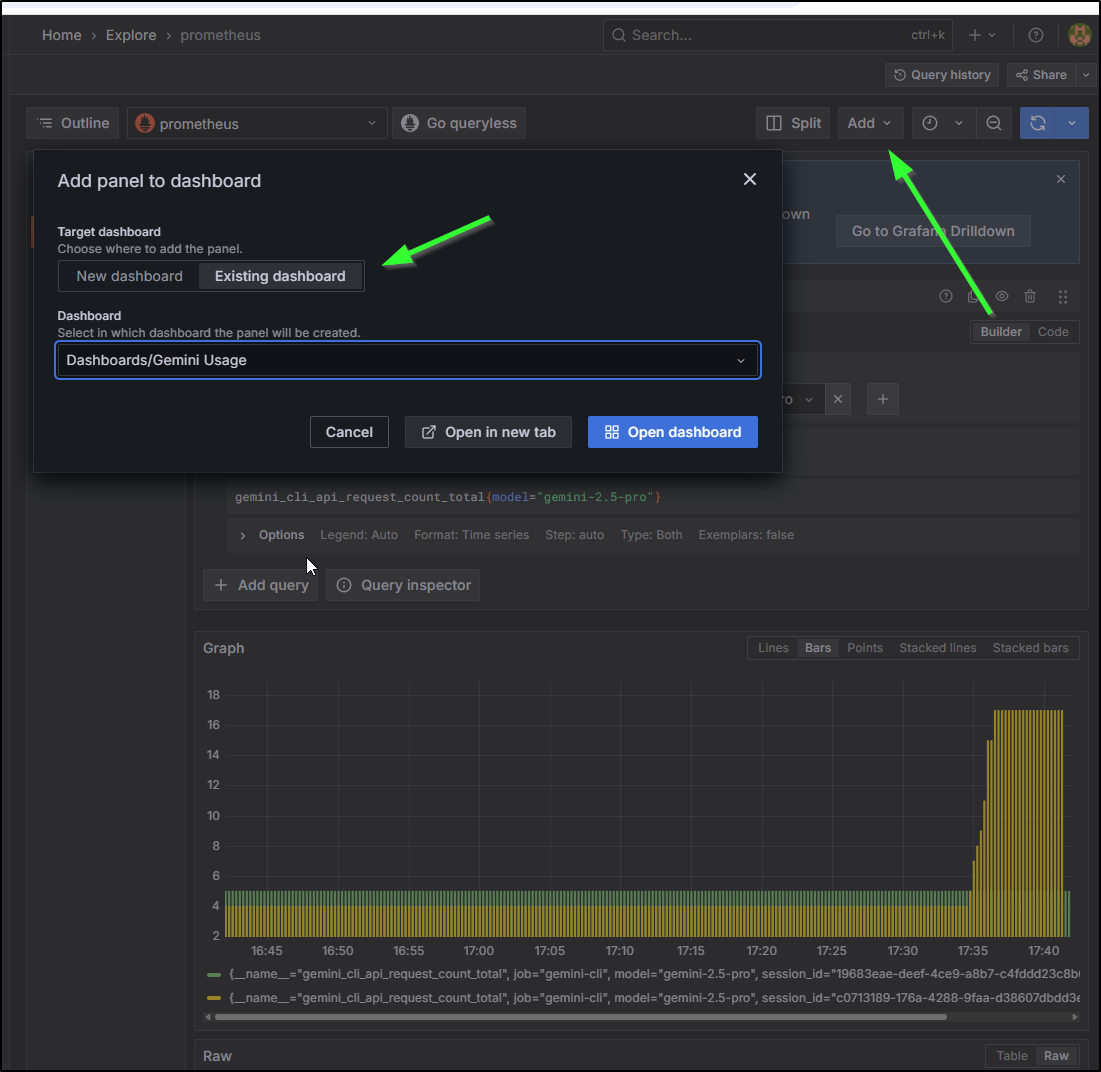Switch the graph style to Bars
1101x1072 pixels.
pos(817,648)
